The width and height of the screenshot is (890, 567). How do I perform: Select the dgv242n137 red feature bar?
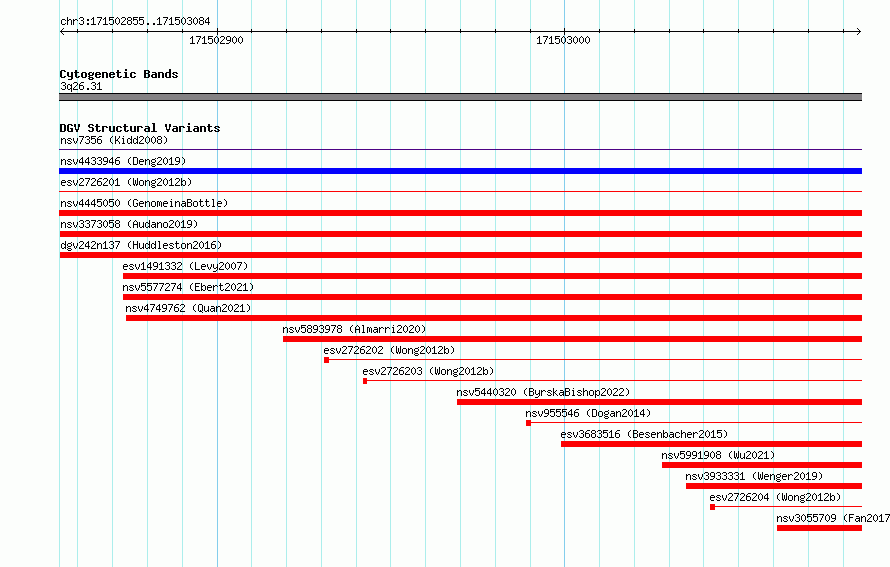pos(460,255)
